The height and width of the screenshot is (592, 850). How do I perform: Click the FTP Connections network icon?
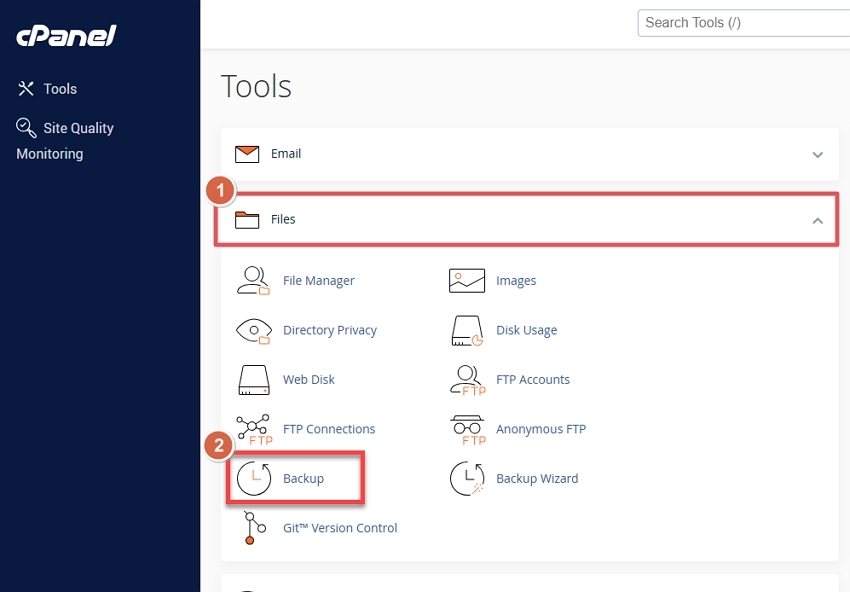[254, 429]
